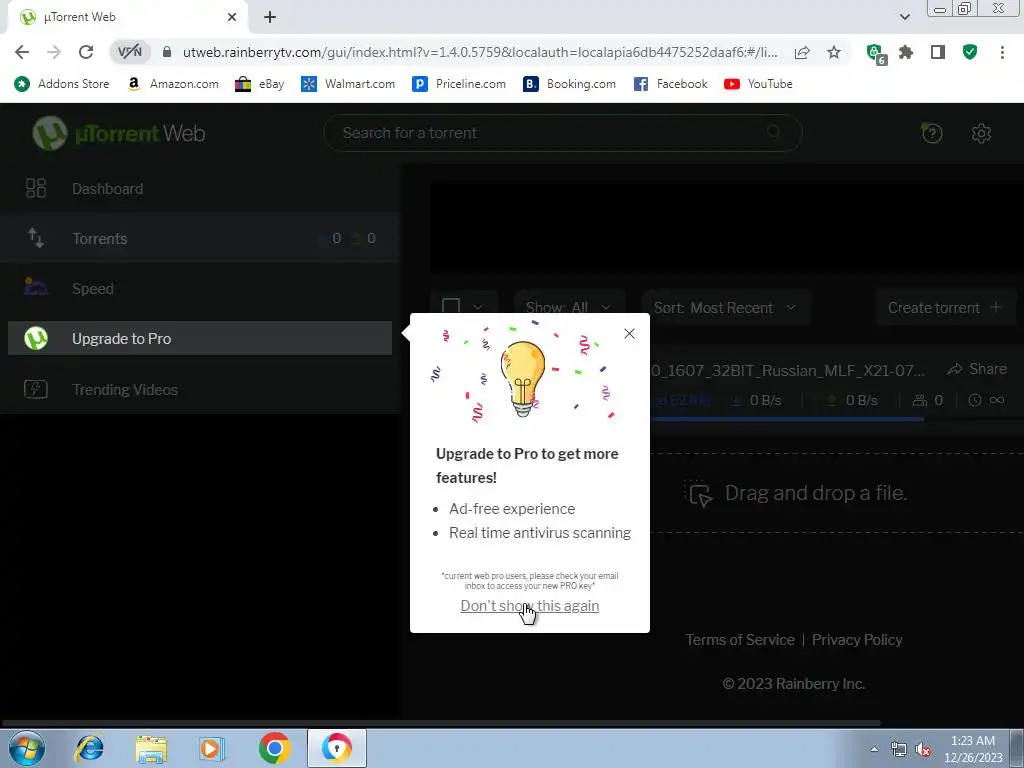This screenshot has width=1024, height=768.
Task: Click the Dashboard grid icon
Action: tap(36, 188)
